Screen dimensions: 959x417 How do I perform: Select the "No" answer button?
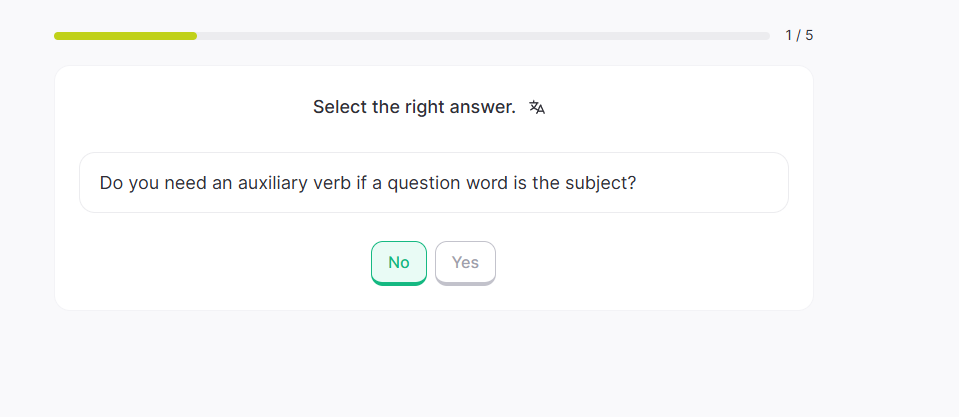click(399, 263)
